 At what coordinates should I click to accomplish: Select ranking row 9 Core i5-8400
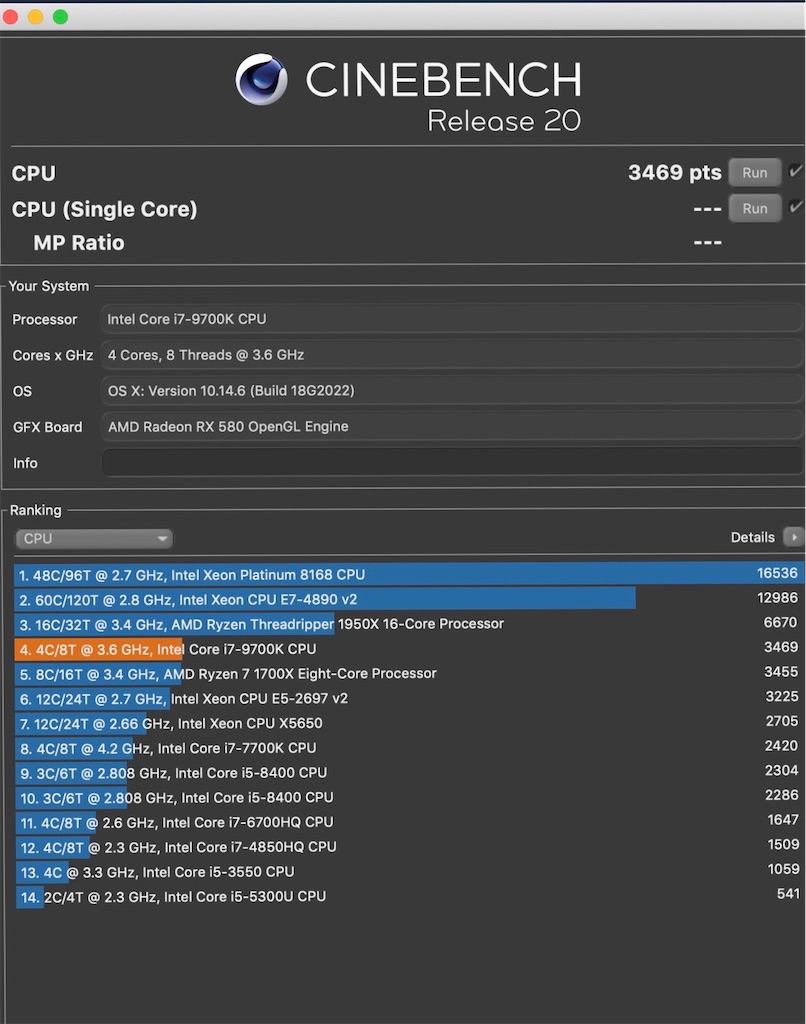[409, 773]
